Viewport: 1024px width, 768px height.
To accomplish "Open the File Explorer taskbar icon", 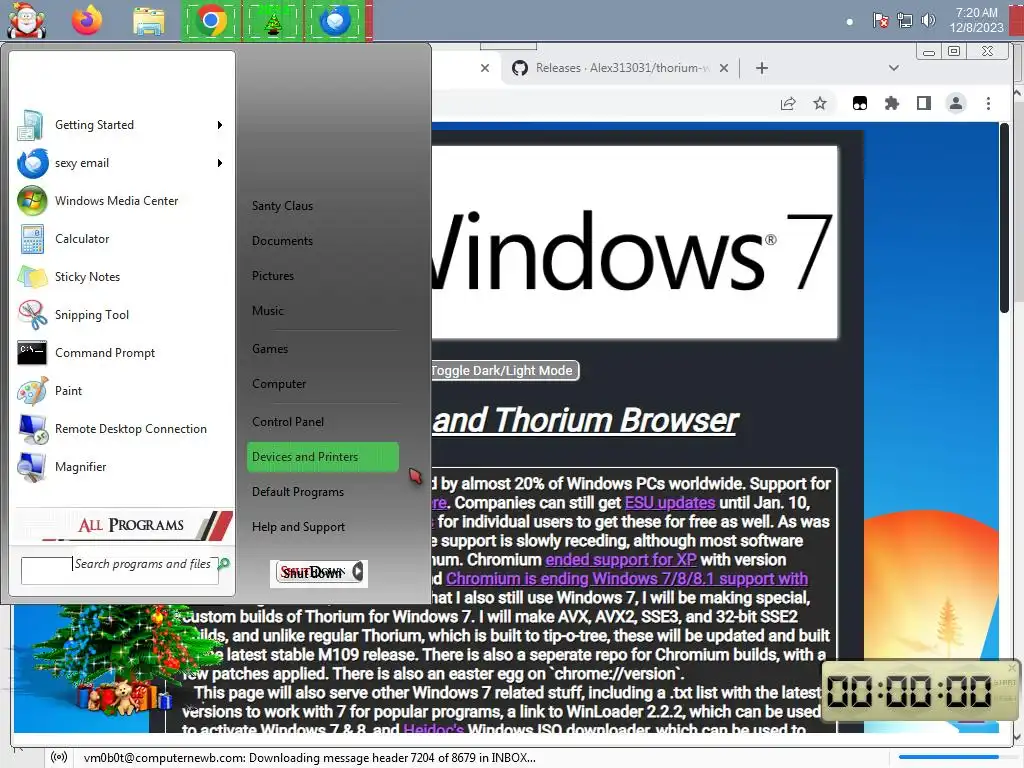I will (149, 21).
